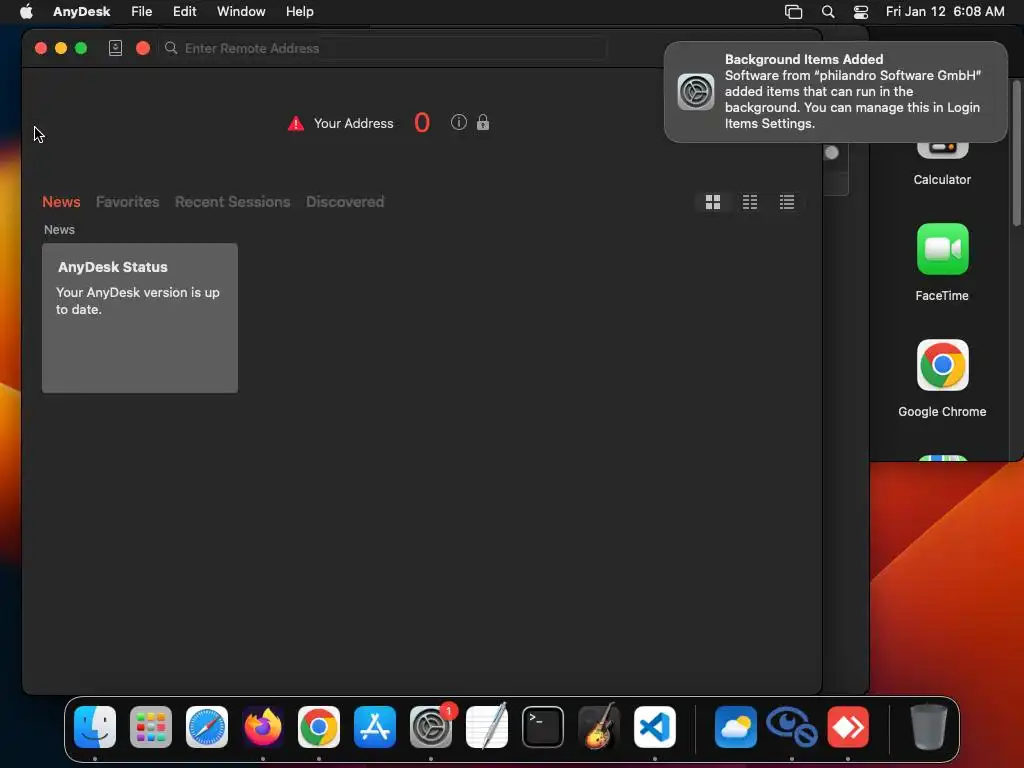Switch to list view layout
Image resolution: width=1024 pixels, height=768 pixels.
point(787,202)
